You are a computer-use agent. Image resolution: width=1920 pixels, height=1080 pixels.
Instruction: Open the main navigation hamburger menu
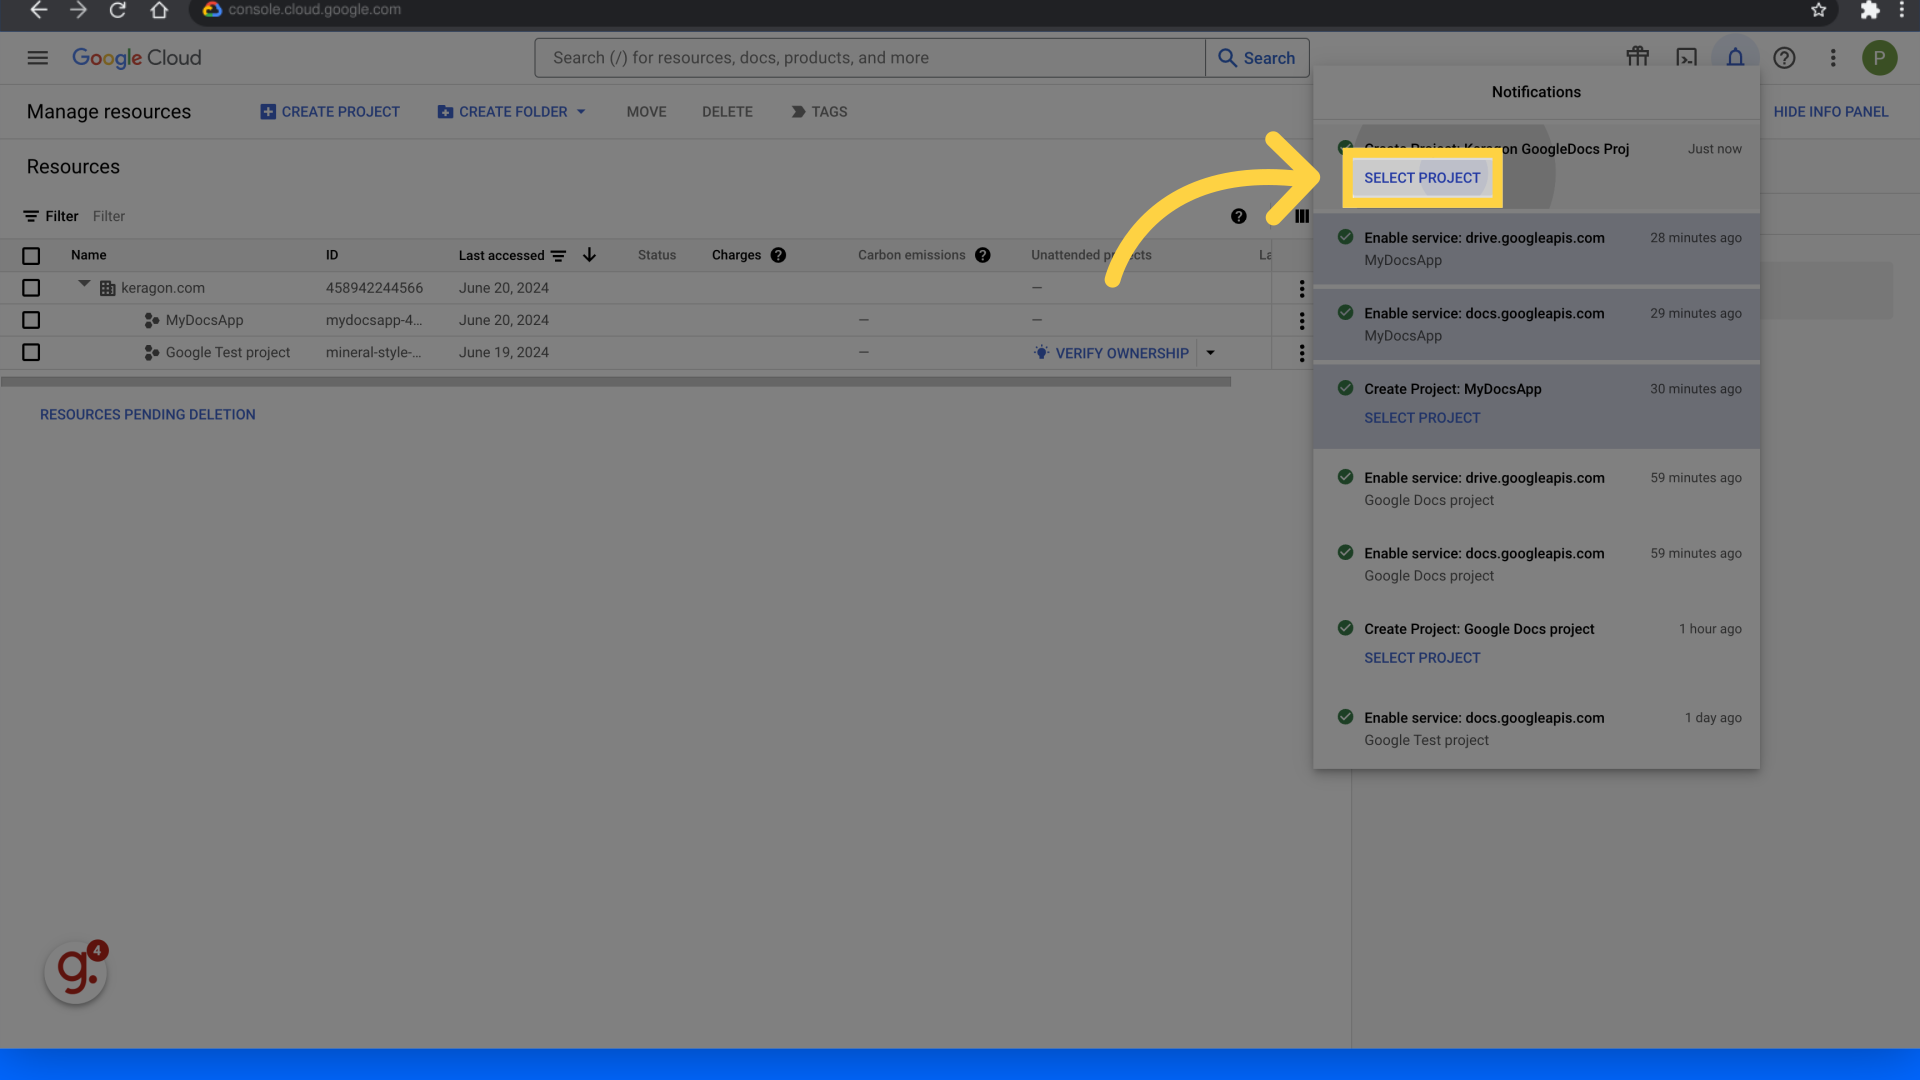pyautogui.click(x=37, y=58)
